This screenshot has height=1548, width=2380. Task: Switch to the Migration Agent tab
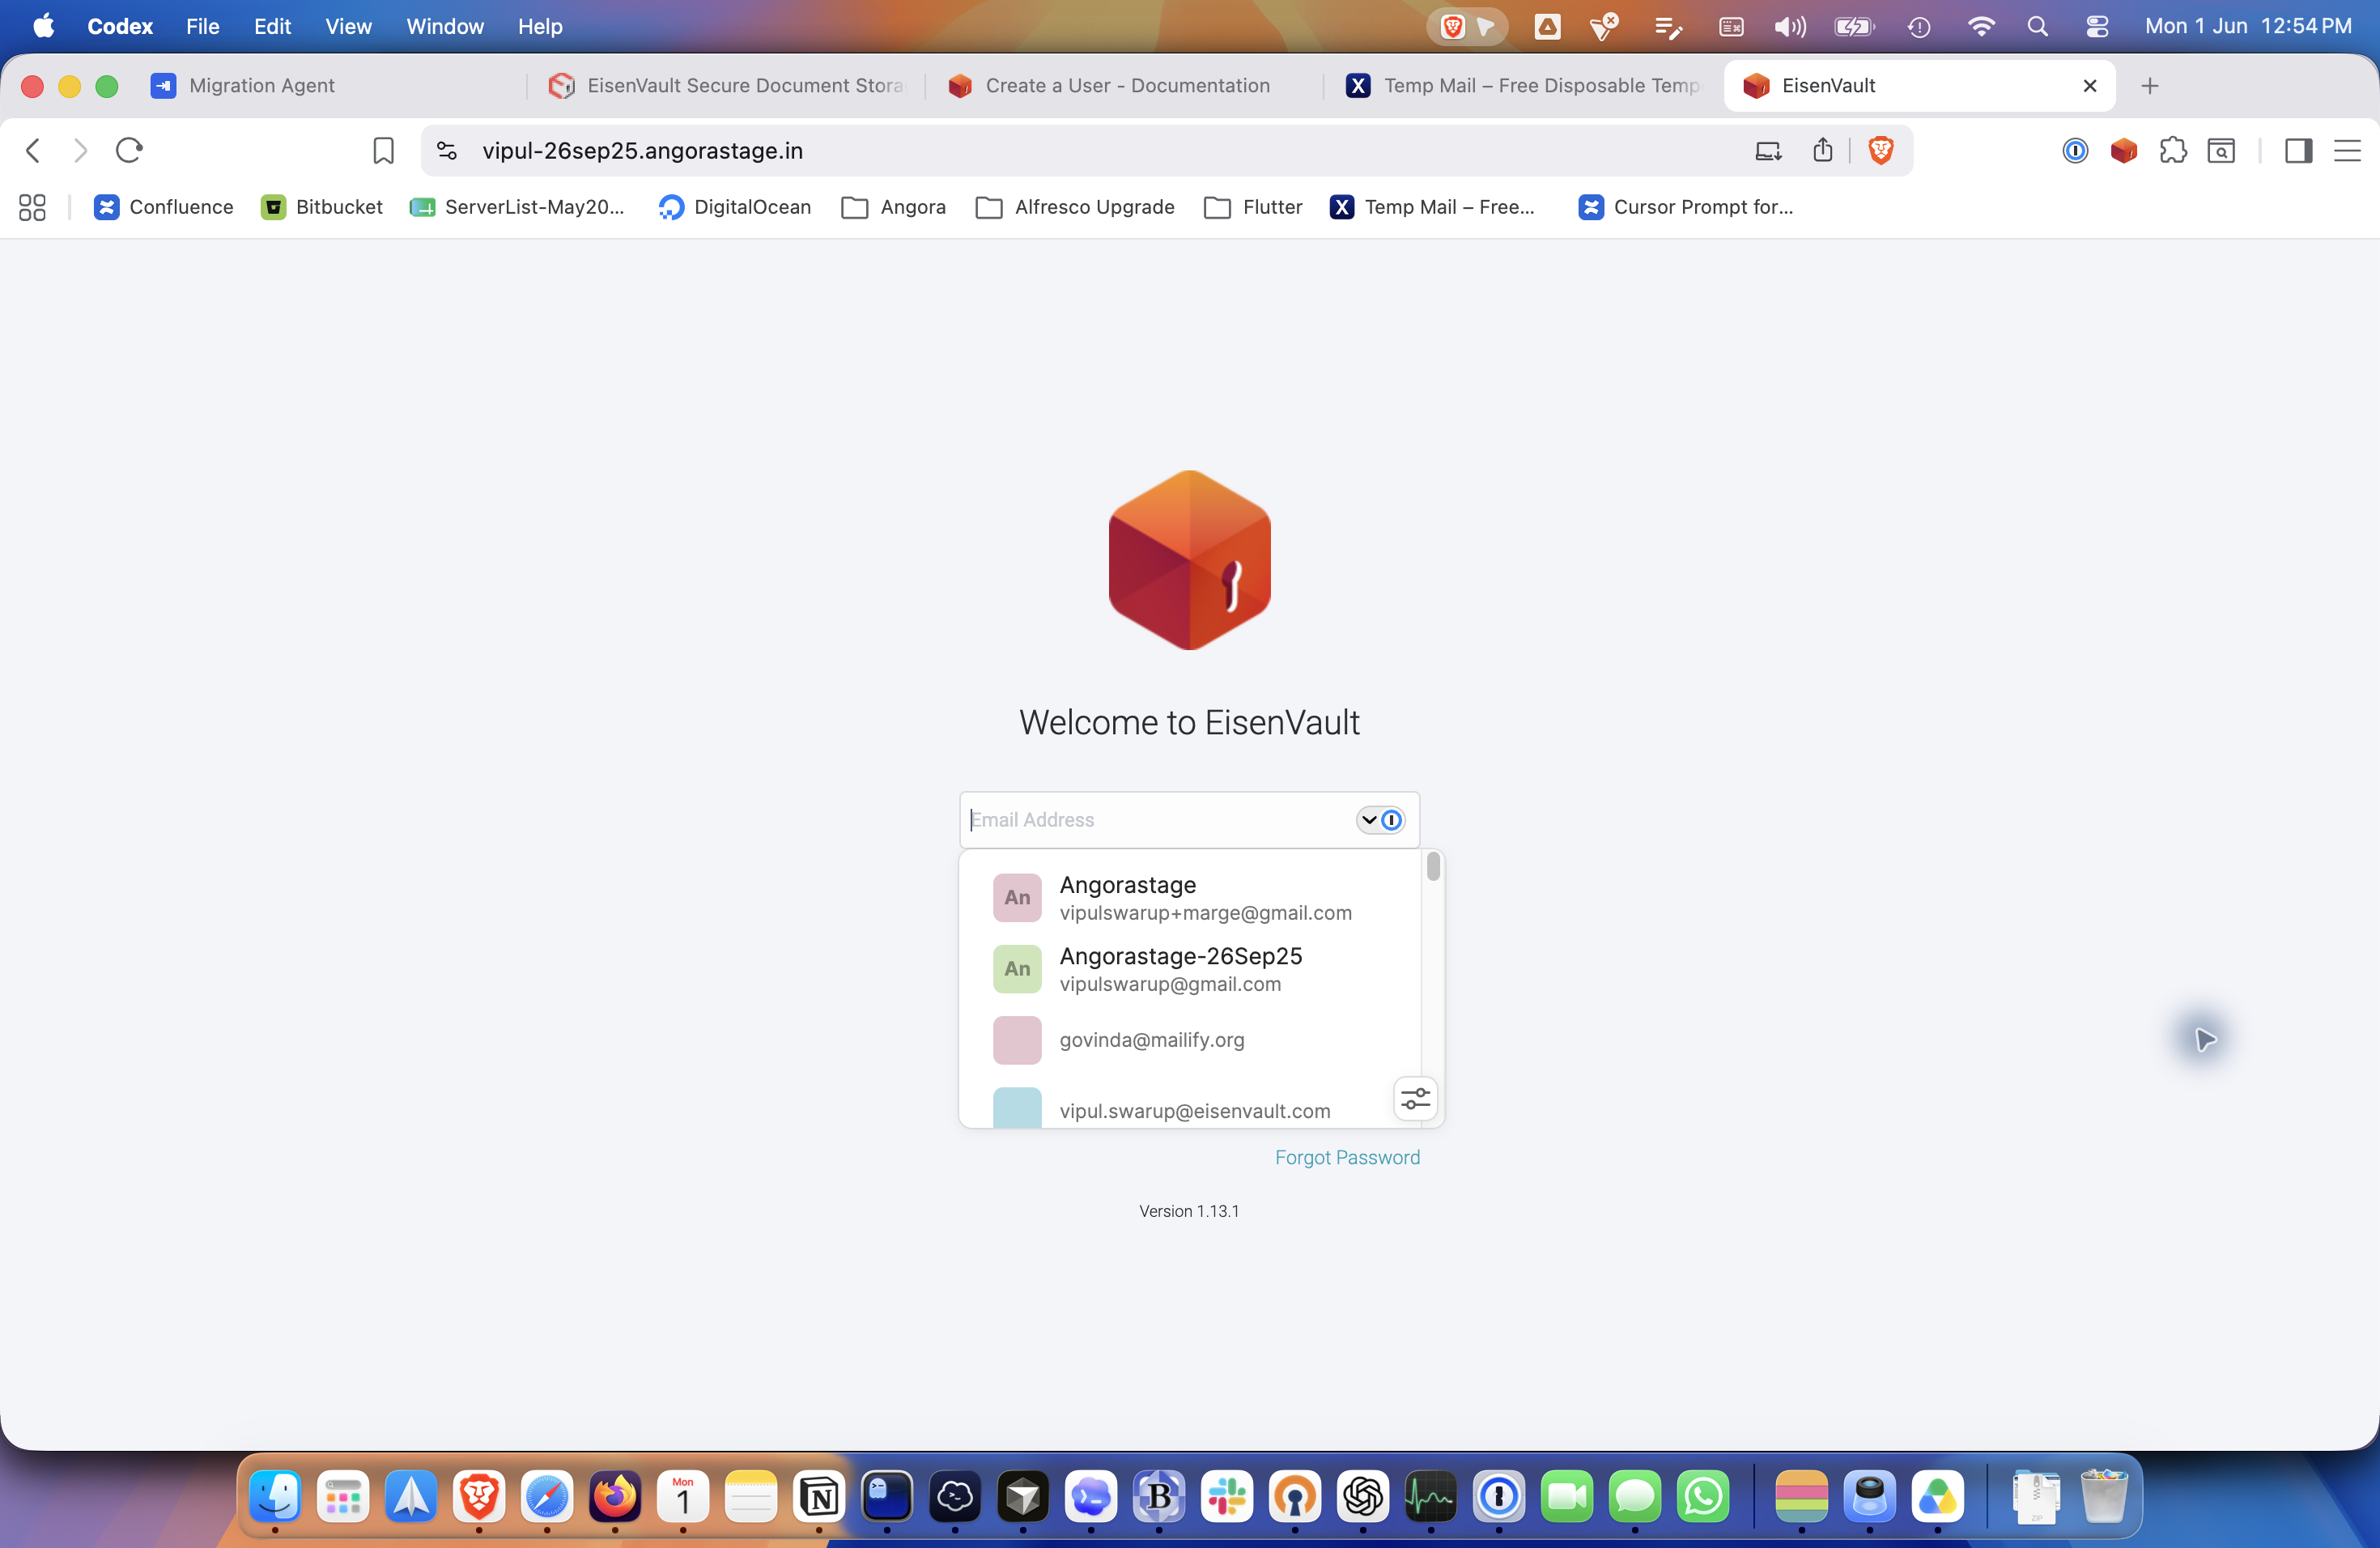(x=330, y=86)
